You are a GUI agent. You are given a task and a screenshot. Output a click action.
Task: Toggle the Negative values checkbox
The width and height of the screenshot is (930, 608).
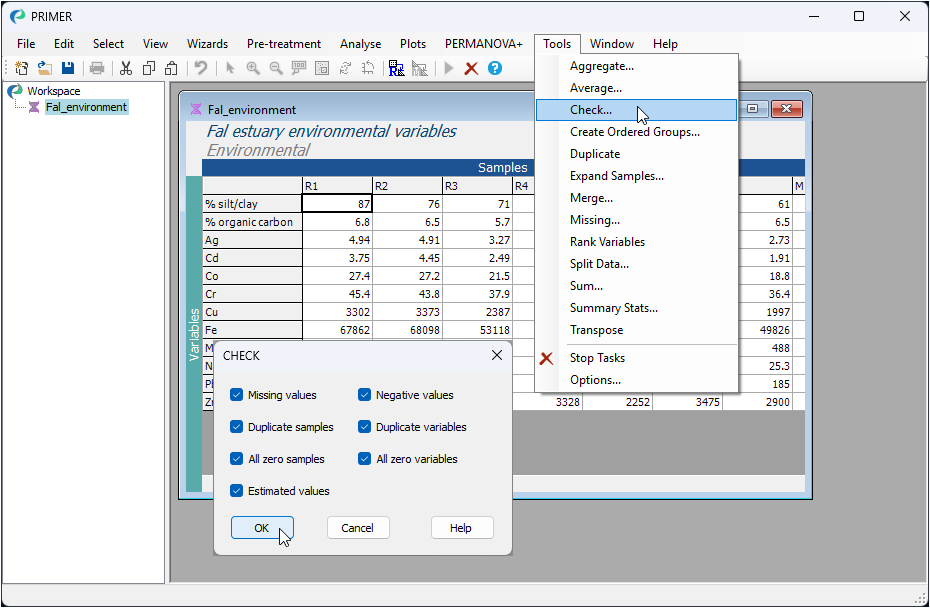click(x=365, y=395)
